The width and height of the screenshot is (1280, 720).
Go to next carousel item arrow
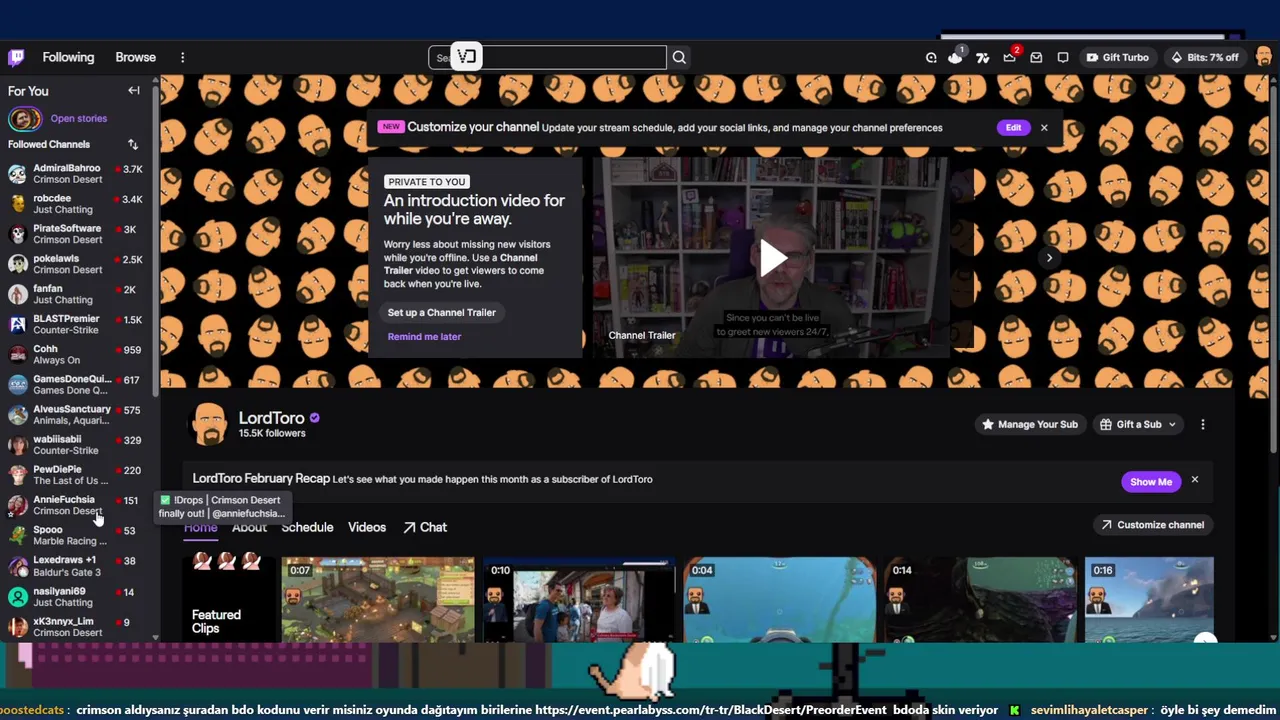tap(1049, 258)
